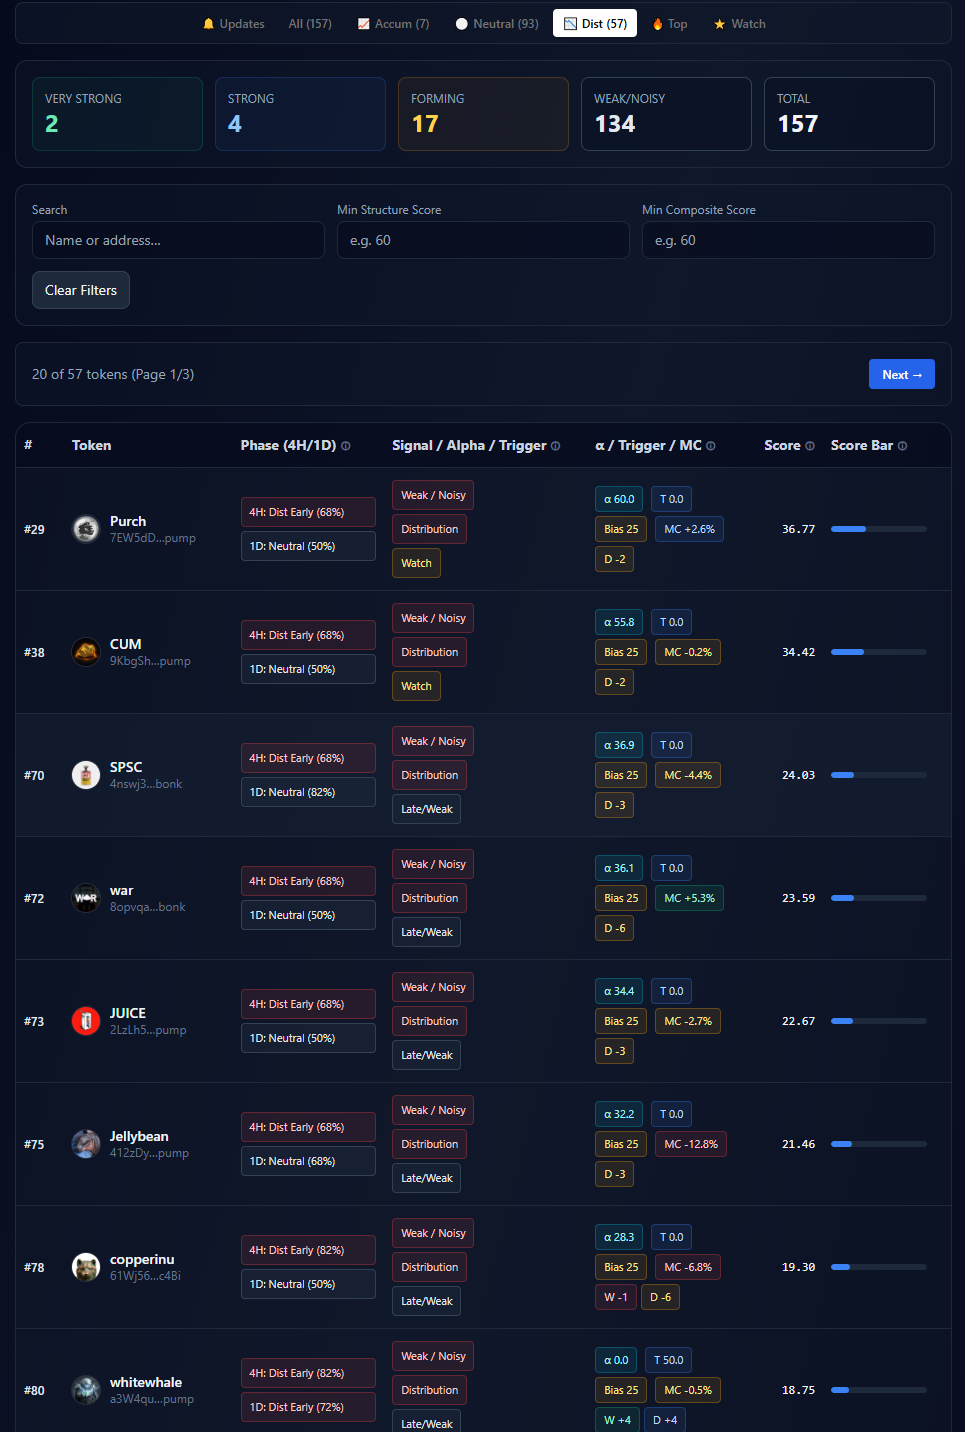This screenshot has width=965, height=1432.
Task: Go to Next page of tokens
Action: pos(902,374)
